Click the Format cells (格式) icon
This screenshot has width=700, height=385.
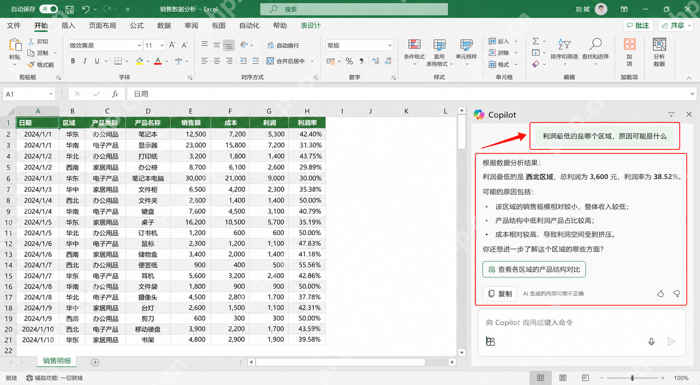point(492,64)
